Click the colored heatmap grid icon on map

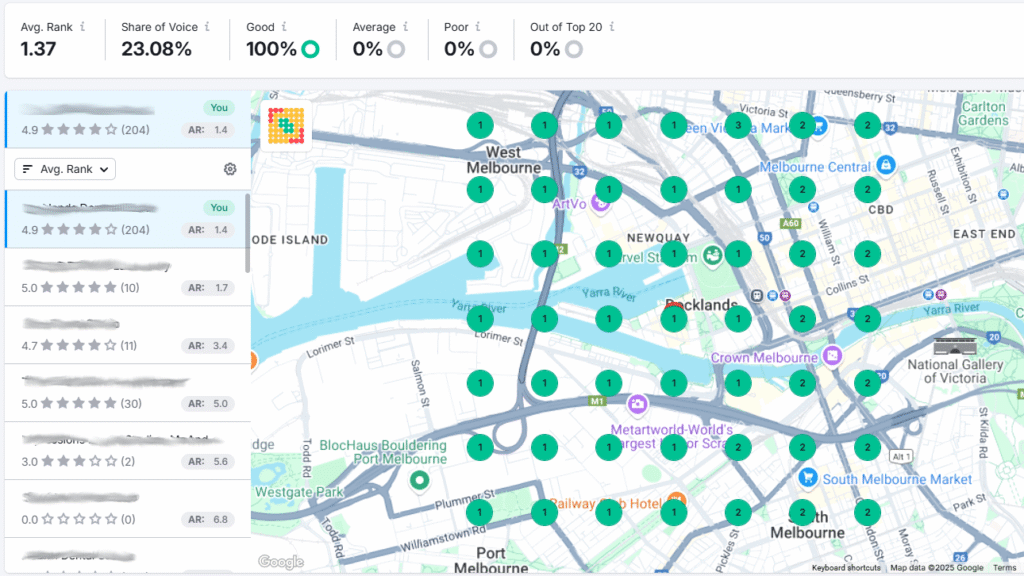pyautogui.click(x=286, y=125)
